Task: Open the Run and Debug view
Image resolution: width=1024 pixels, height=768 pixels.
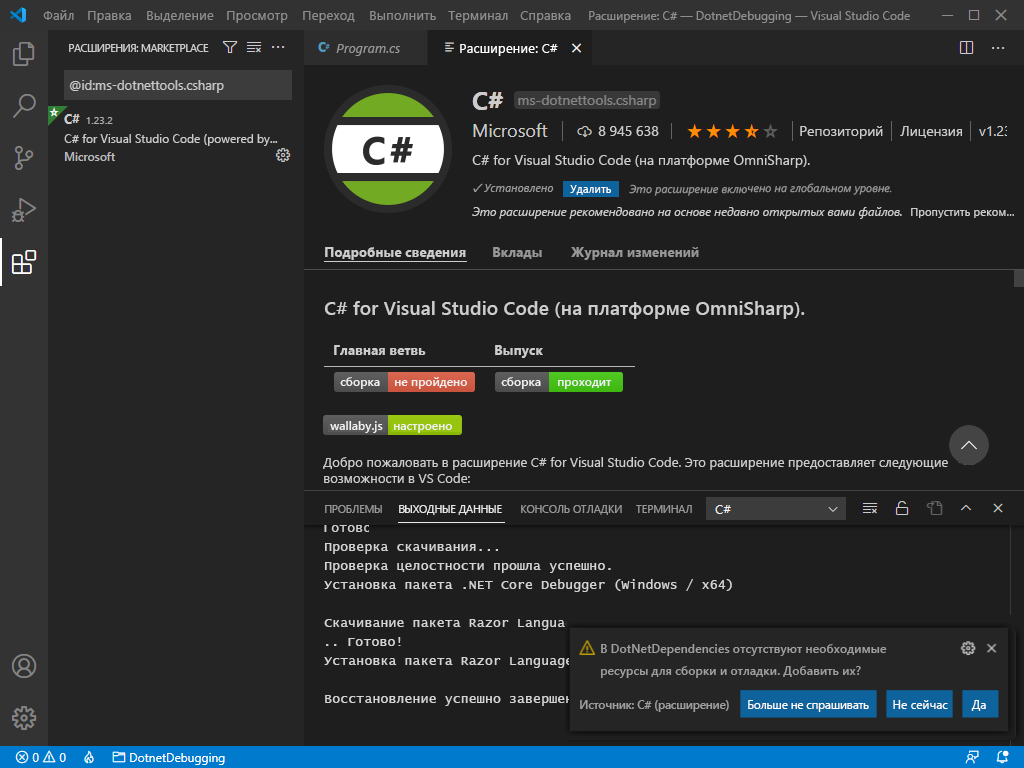Action: (x=24, y=210)
